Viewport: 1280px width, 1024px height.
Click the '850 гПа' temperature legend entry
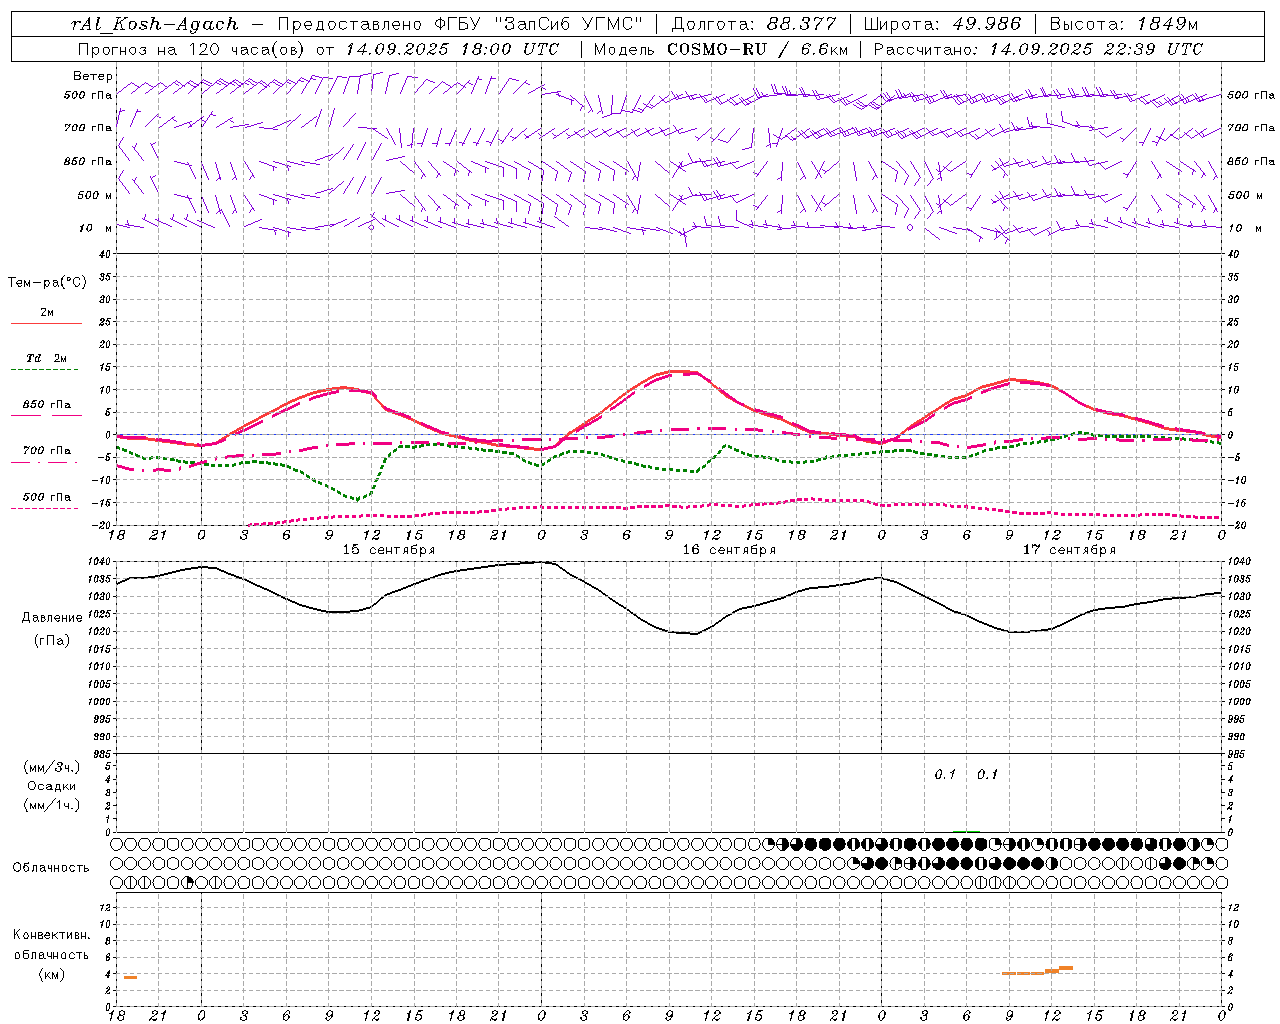click(x=46, y=405)
